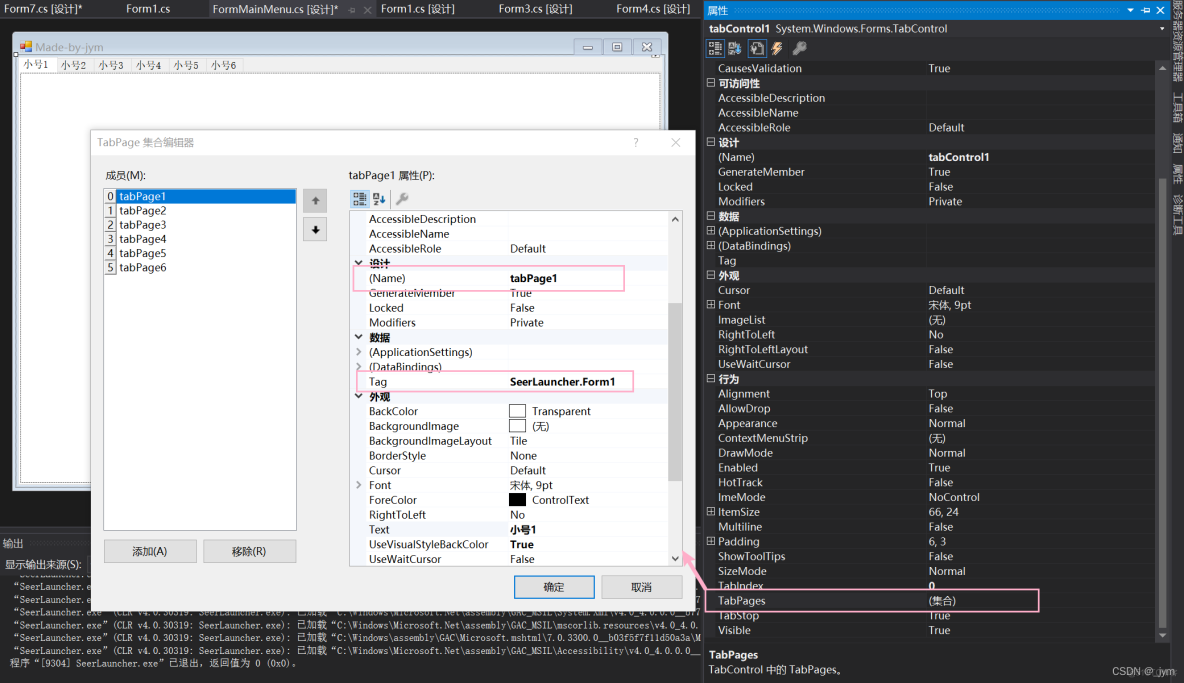The image size is (1184, 683).
Task: Move tabPage down with the arrow button
Action: click(316, 230)
